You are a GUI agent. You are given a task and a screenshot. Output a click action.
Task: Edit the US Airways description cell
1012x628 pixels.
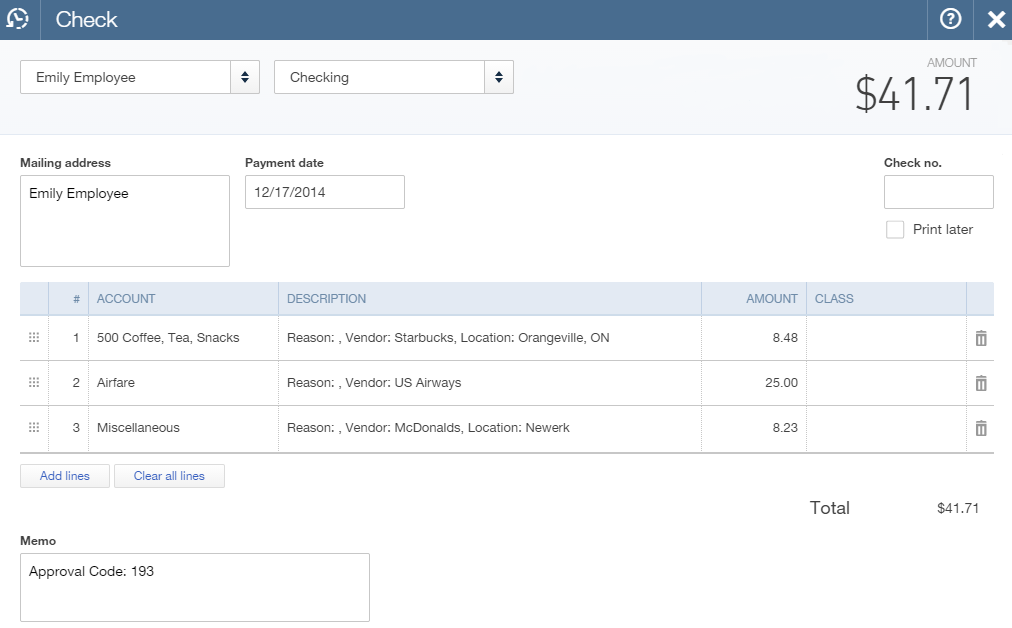click(x=490, y=383)
